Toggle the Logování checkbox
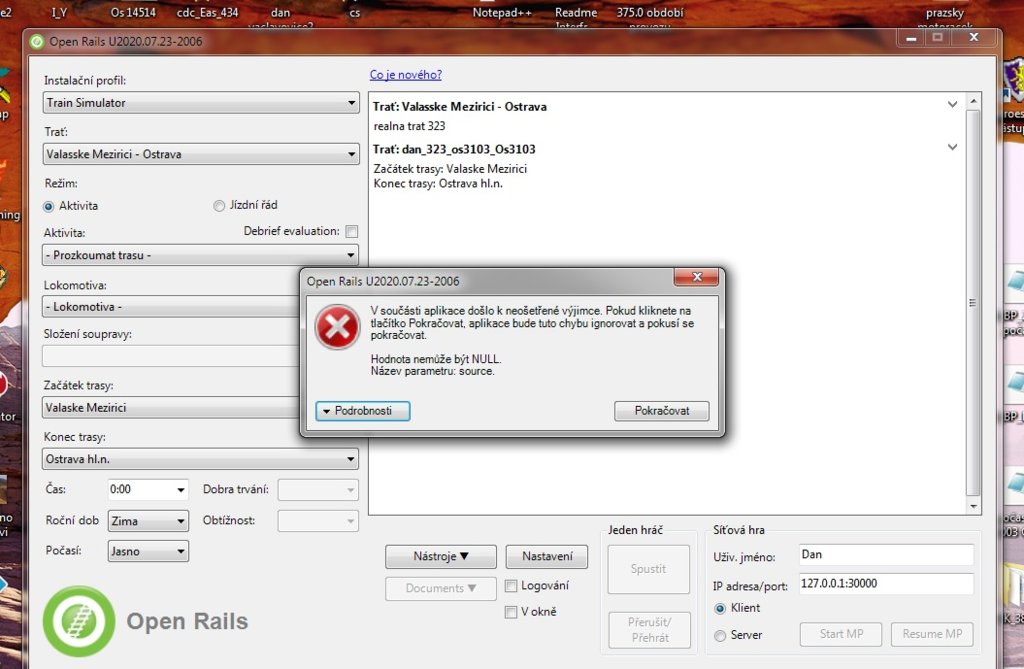Screen dimensions: 1024x669 pos(511,586)
